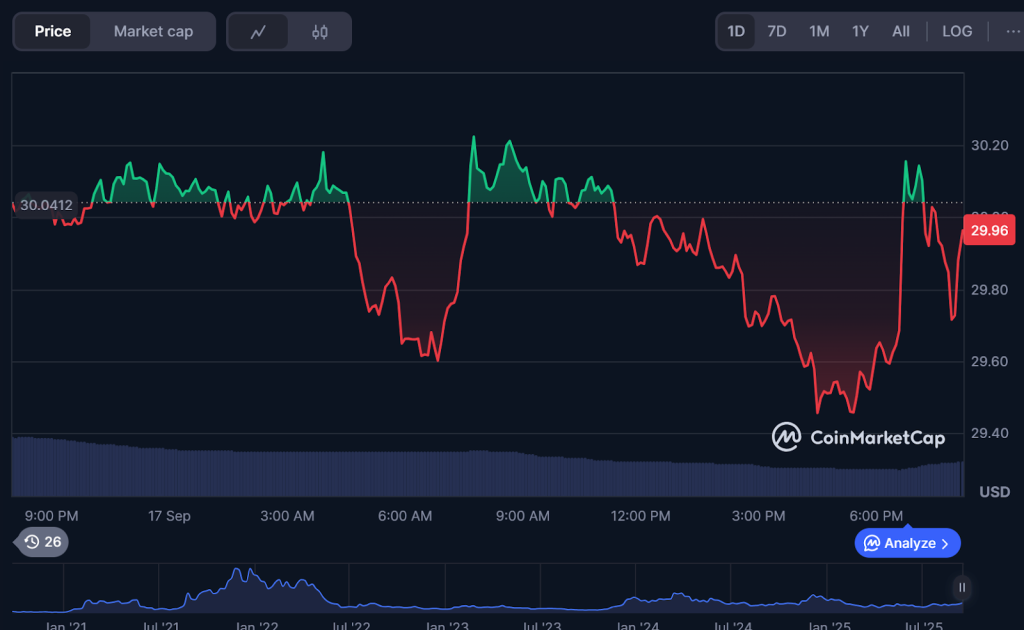Click the 29.96 current price label

[x=988, y=231]
